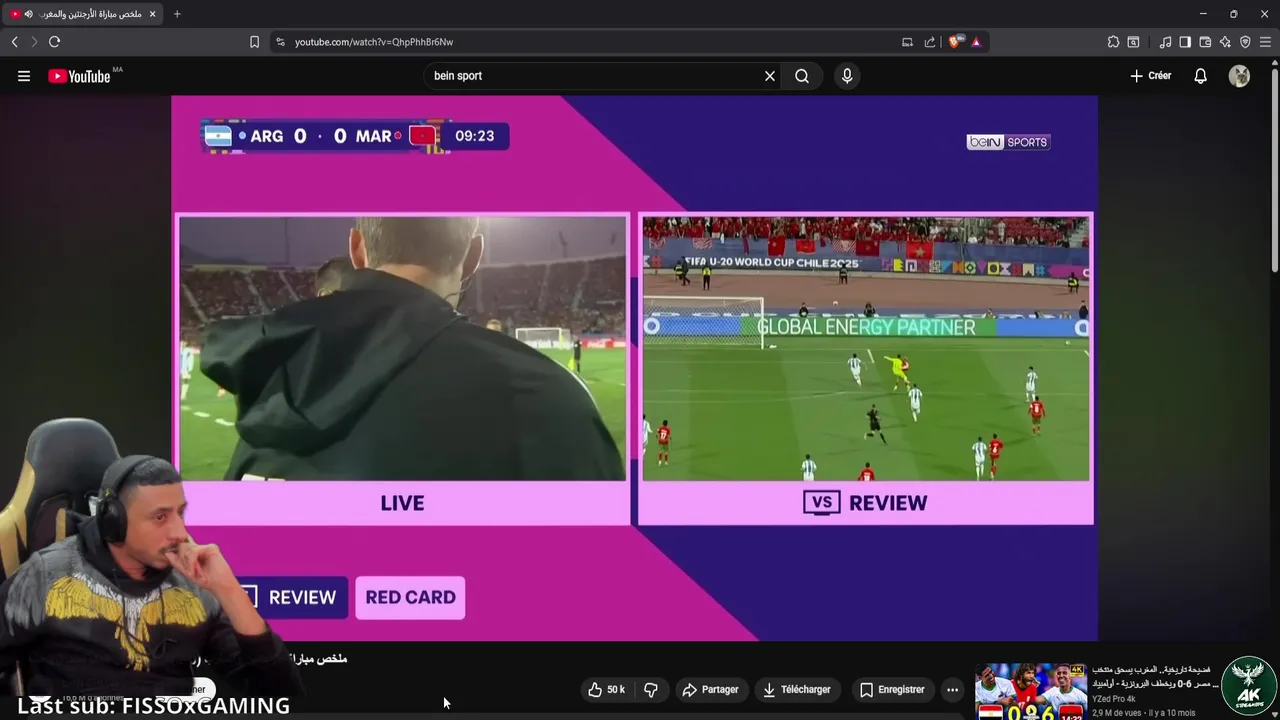Open Brave Rewards triangle icon

tap(976, 42)
